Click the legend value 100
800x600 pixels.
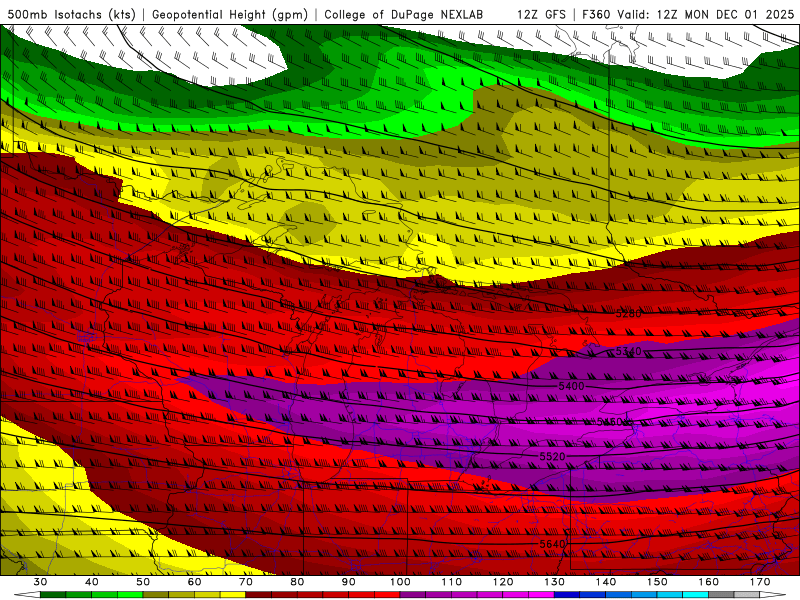[x=401, y=582]
